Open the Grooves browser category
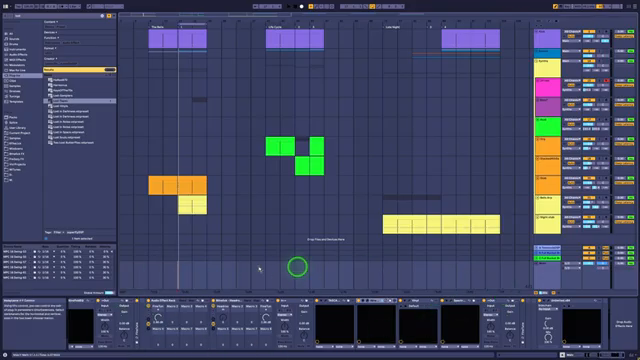 click(15, 91)
